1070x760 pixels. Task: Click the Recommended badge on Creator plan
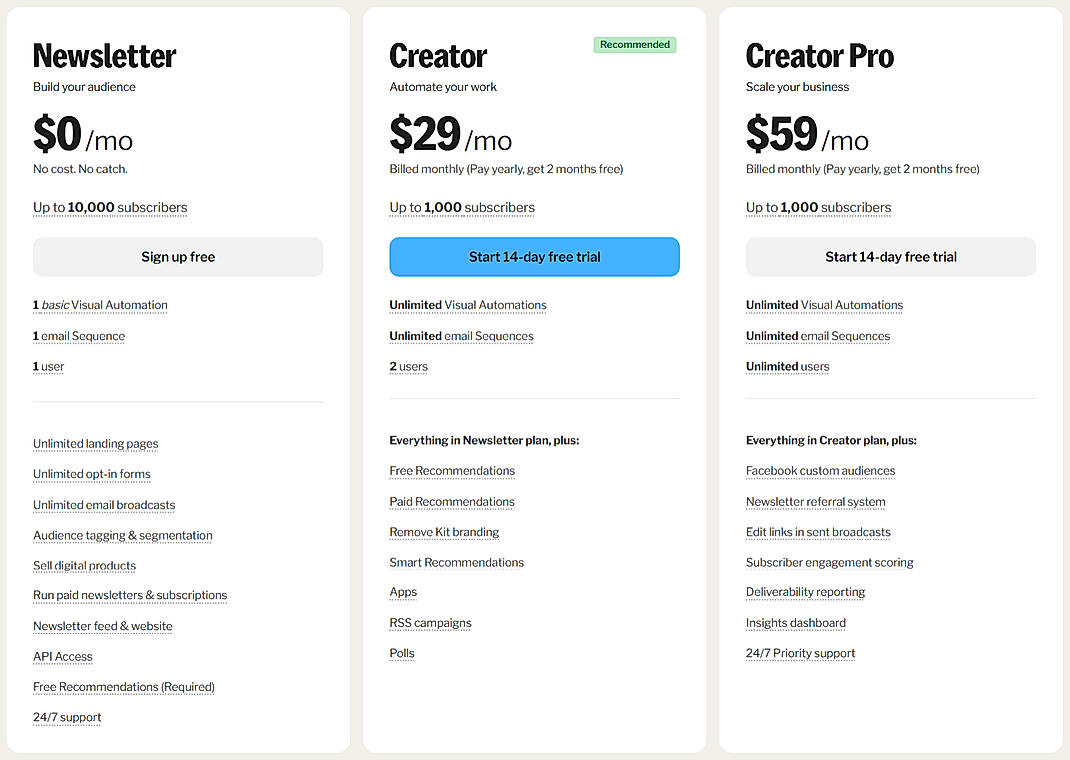(x=634, y=44)
